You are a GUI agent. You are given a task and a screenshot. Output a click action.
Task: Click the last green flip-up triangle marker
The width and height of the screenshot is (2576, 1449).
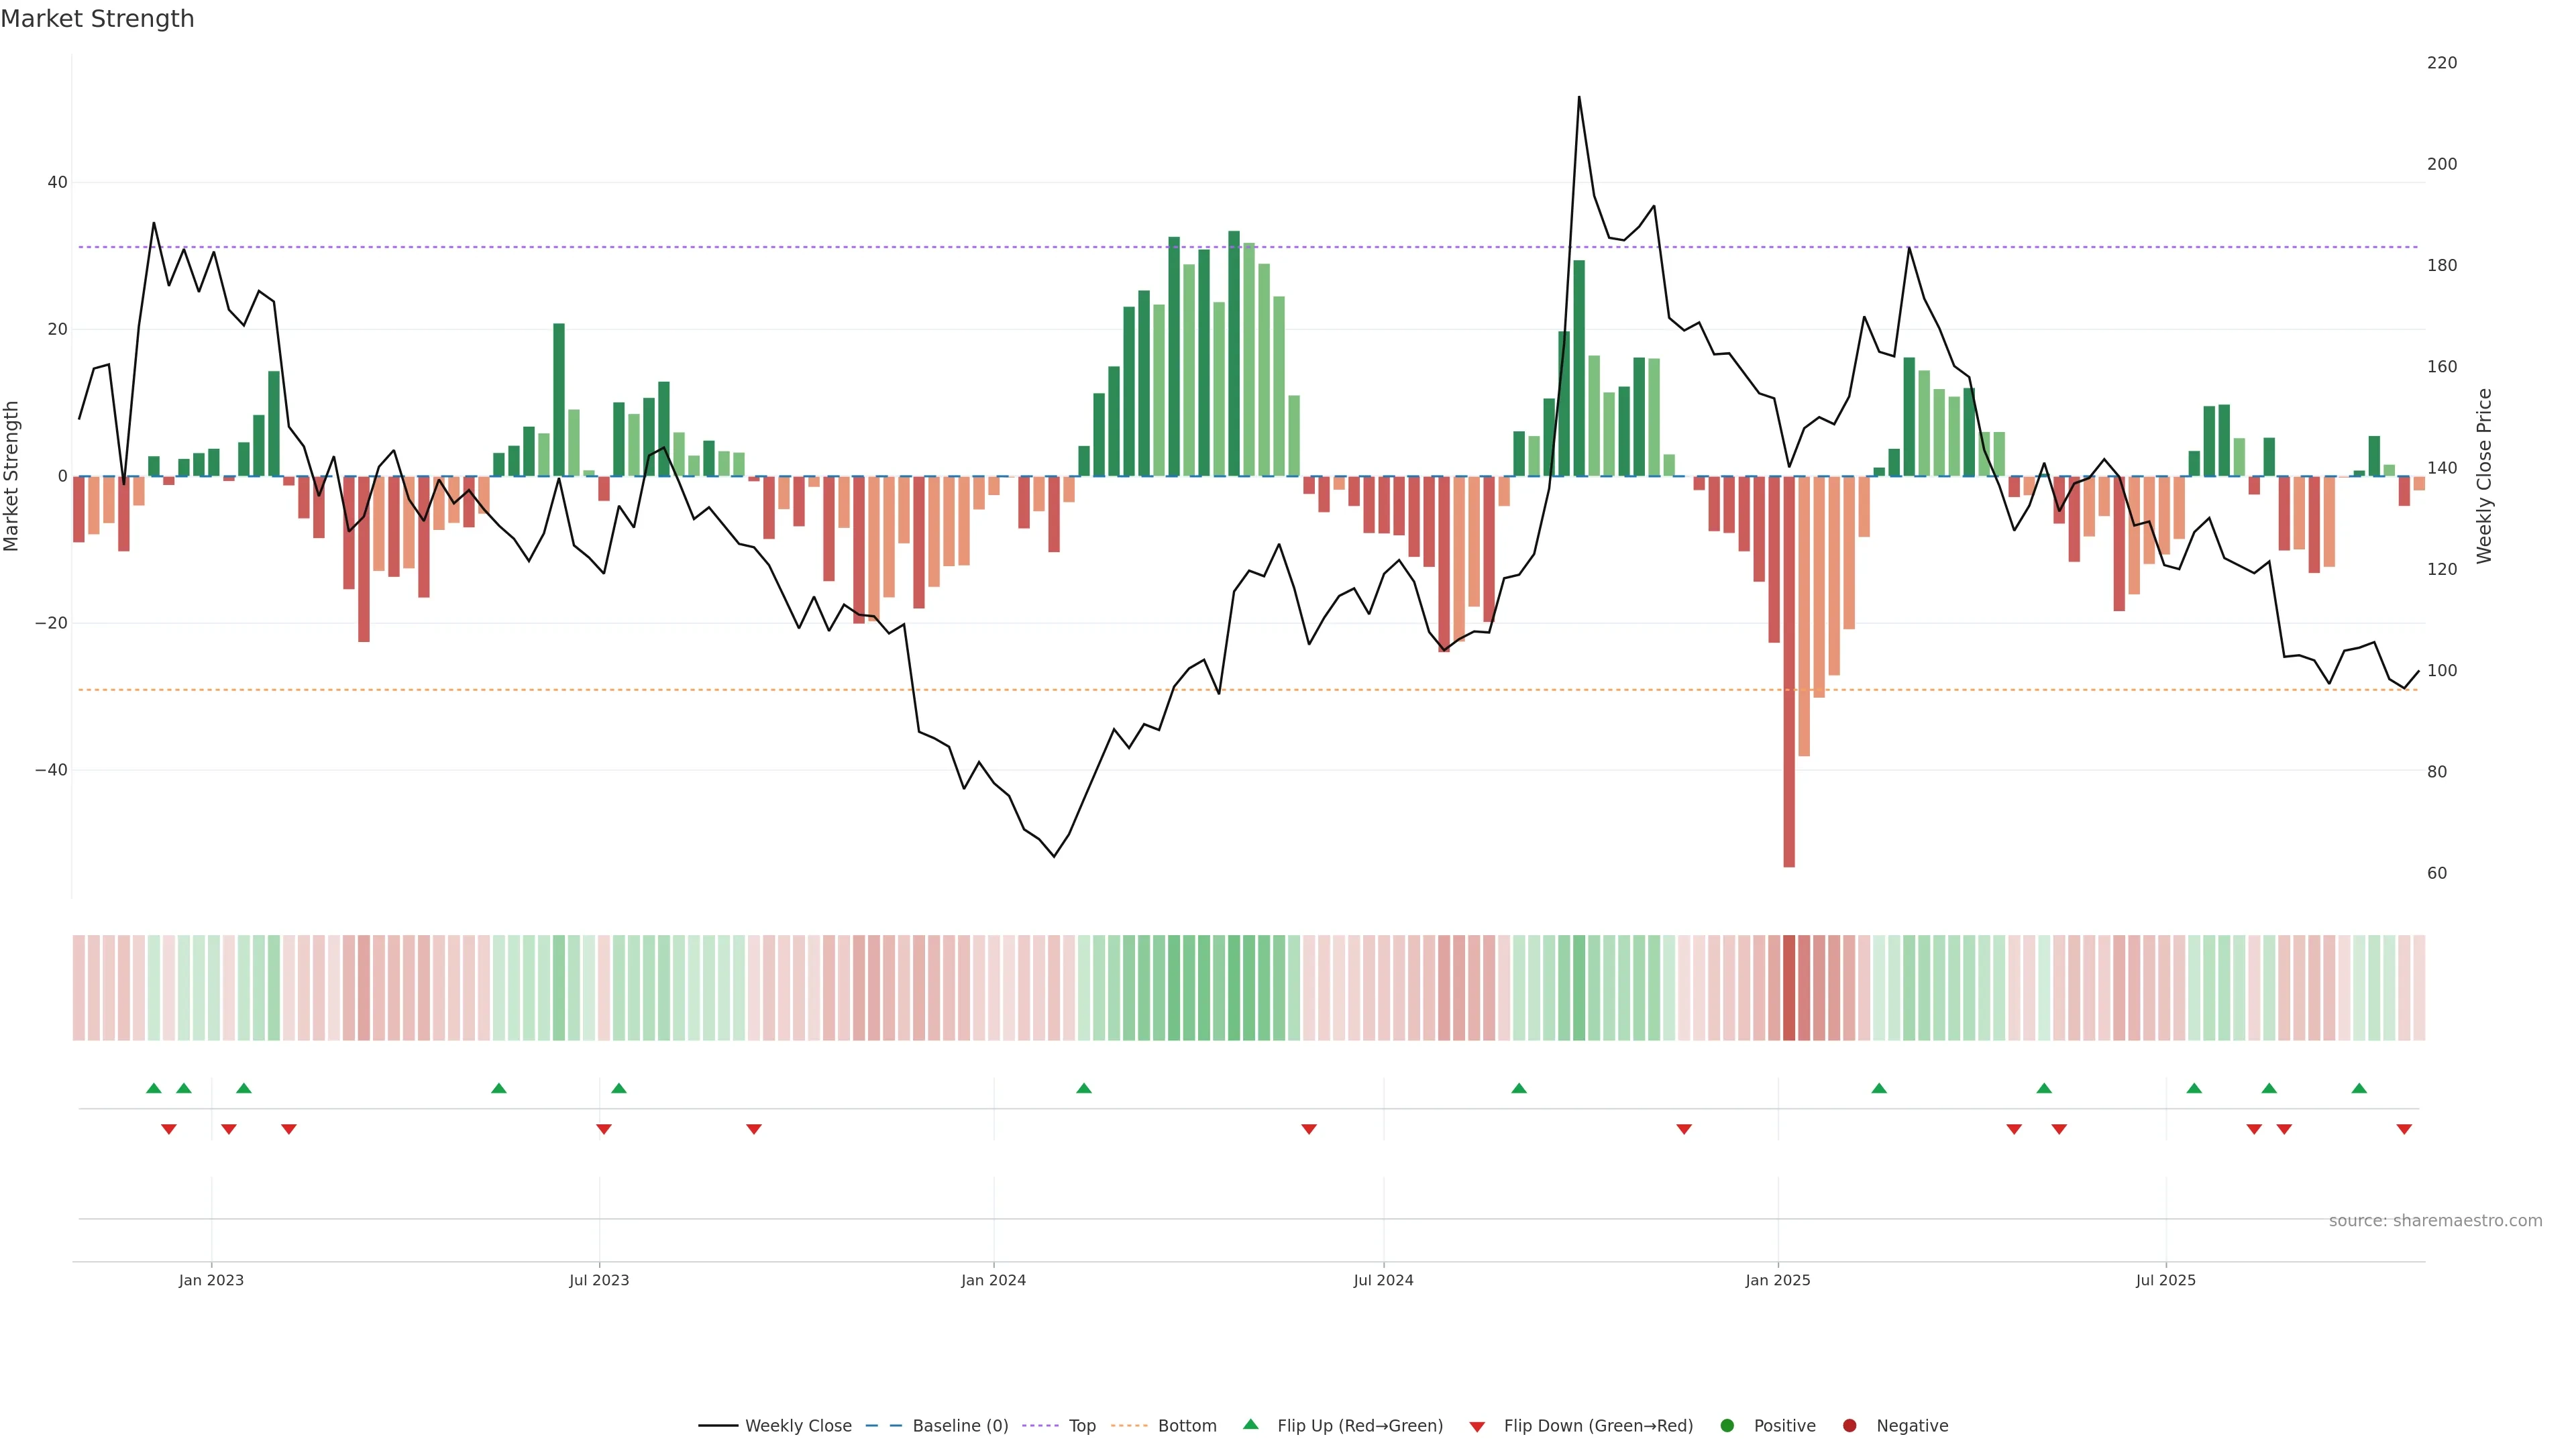click(2359, 1088)
